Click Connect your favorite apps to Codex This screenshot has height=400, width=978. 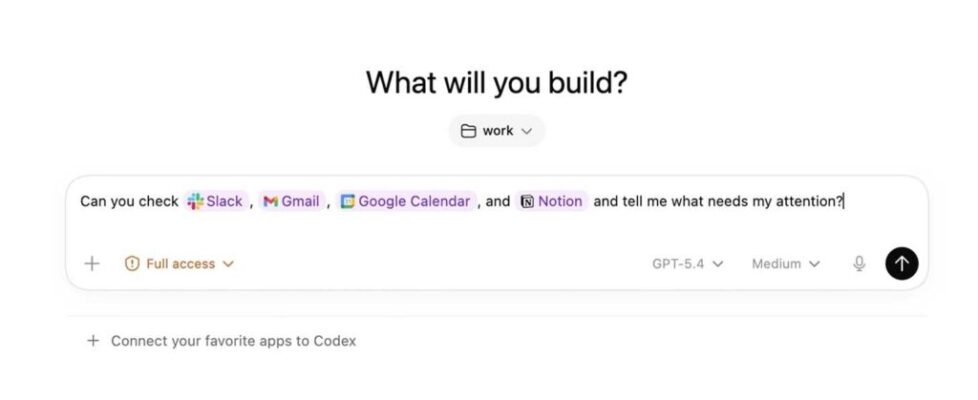pyautogui.click(x=233, y=341)
